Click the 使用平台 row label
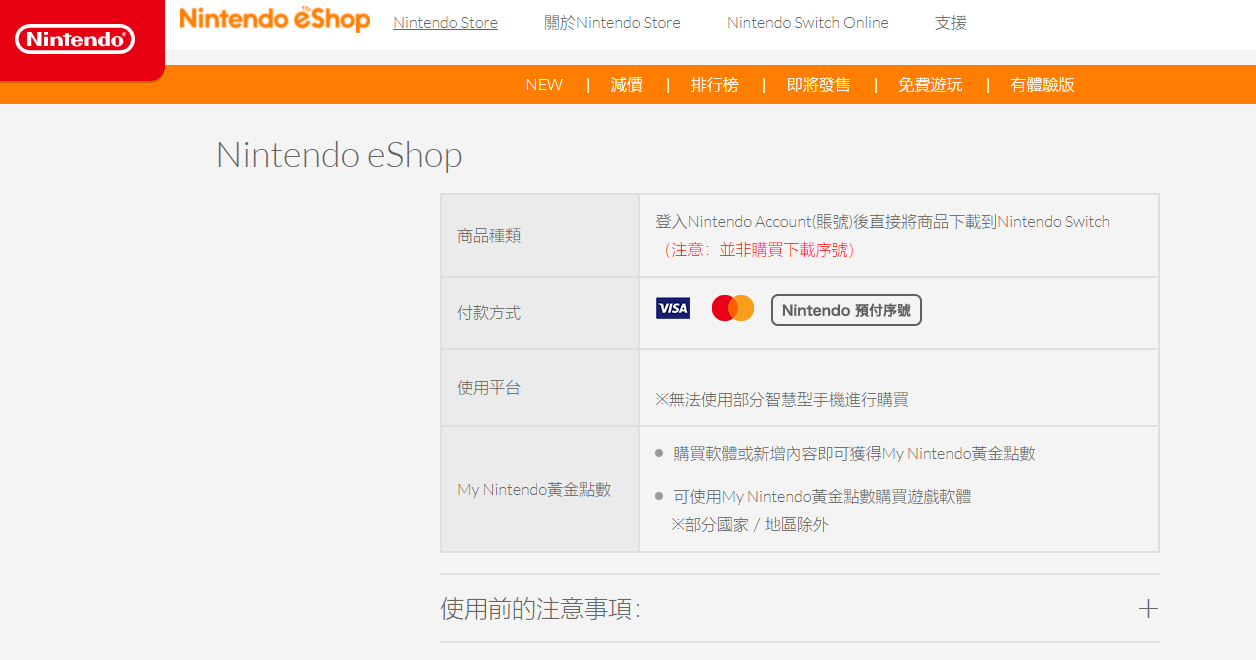This screenshot has width=1256, height=660. coord(489,388)
